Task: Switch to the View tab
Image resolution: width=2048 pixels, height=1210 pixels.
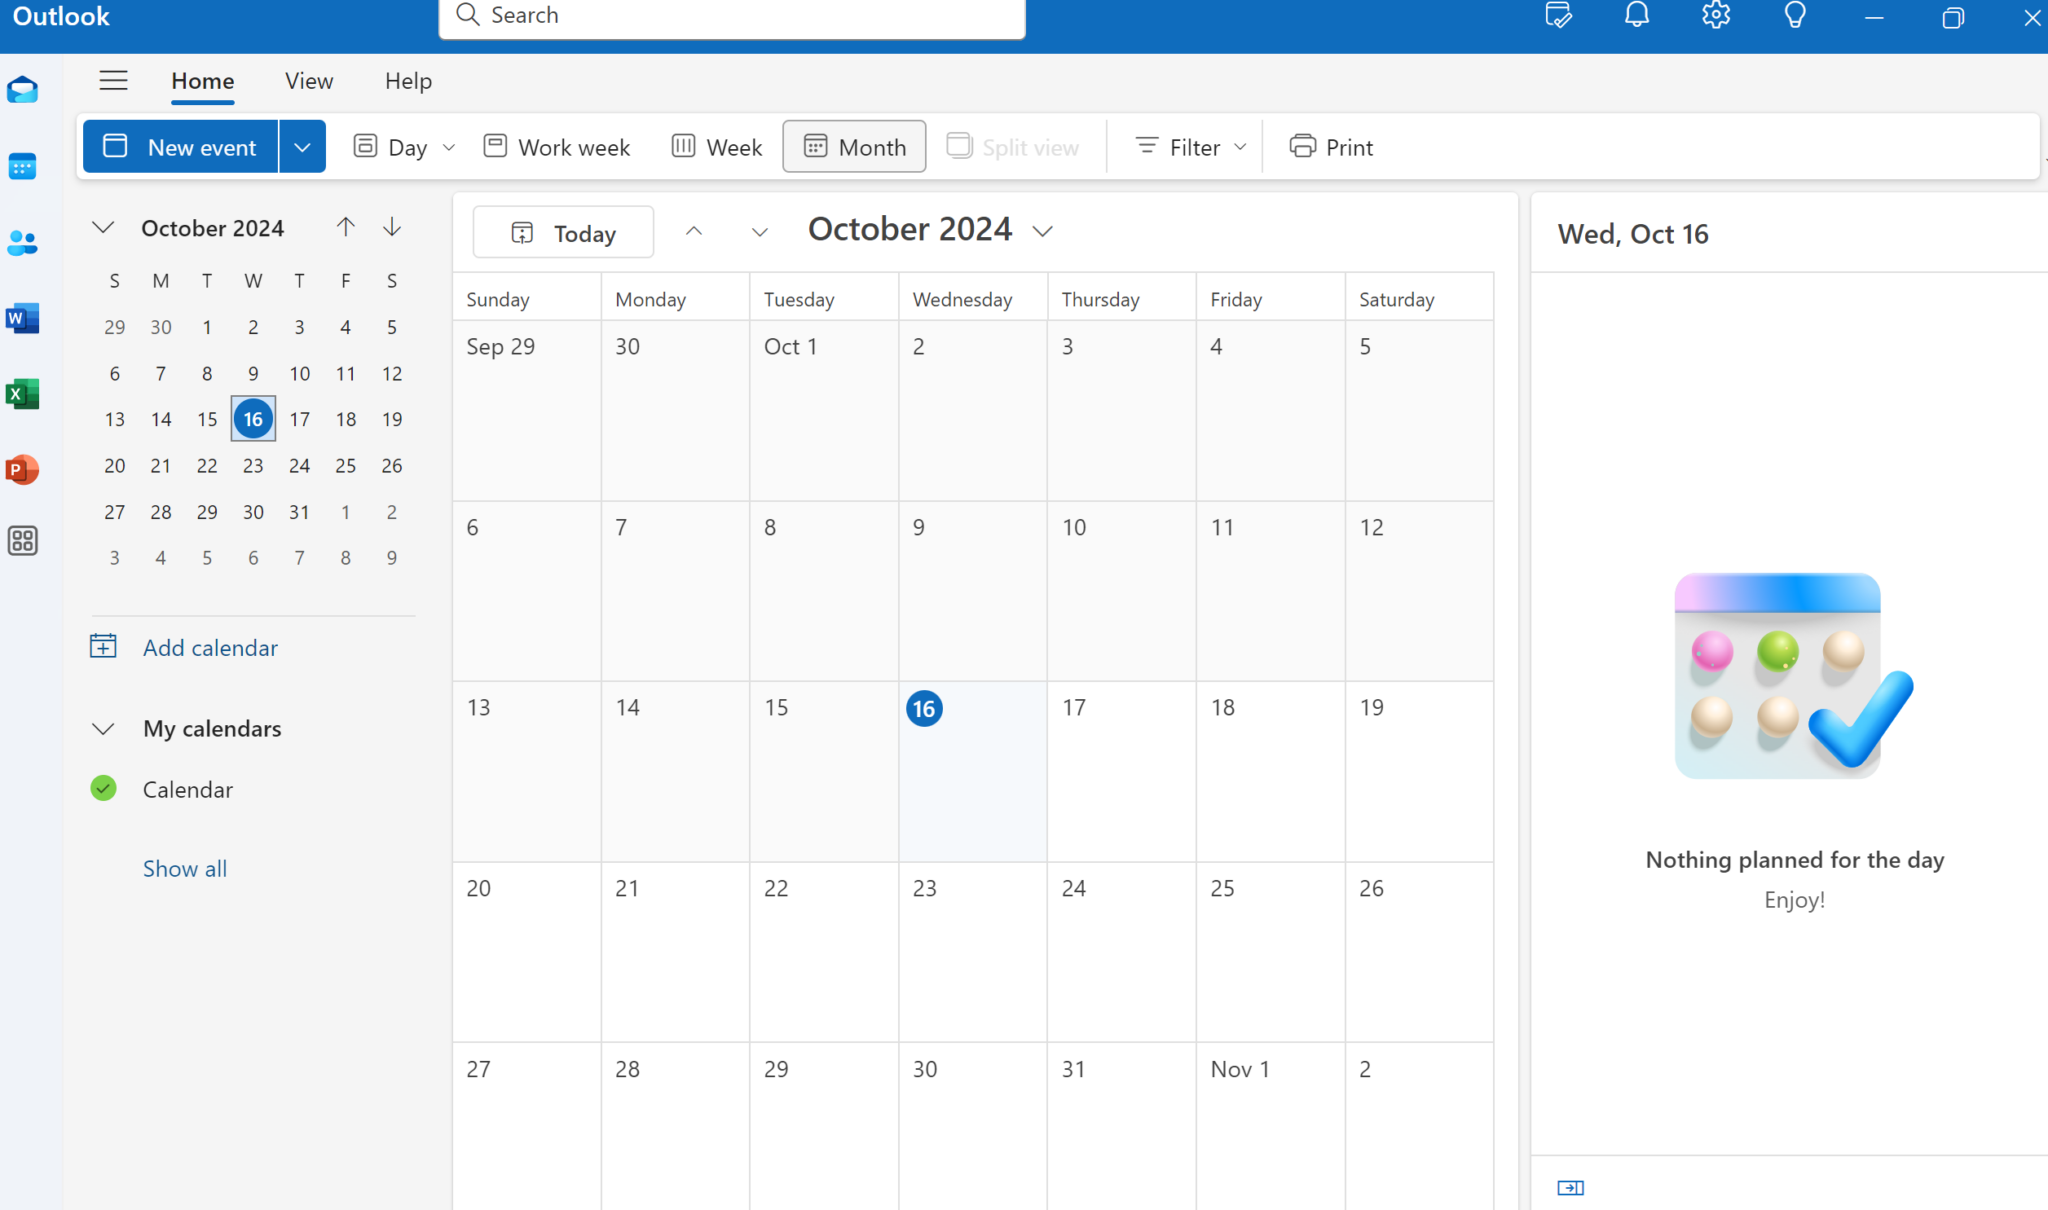Action: 308,81
